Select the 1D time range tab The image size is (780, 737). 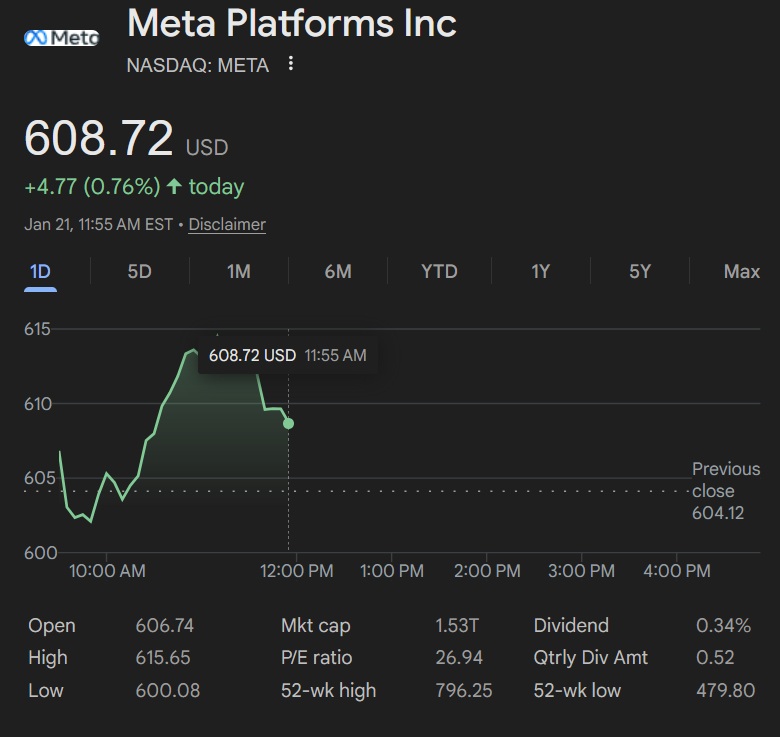40,271
